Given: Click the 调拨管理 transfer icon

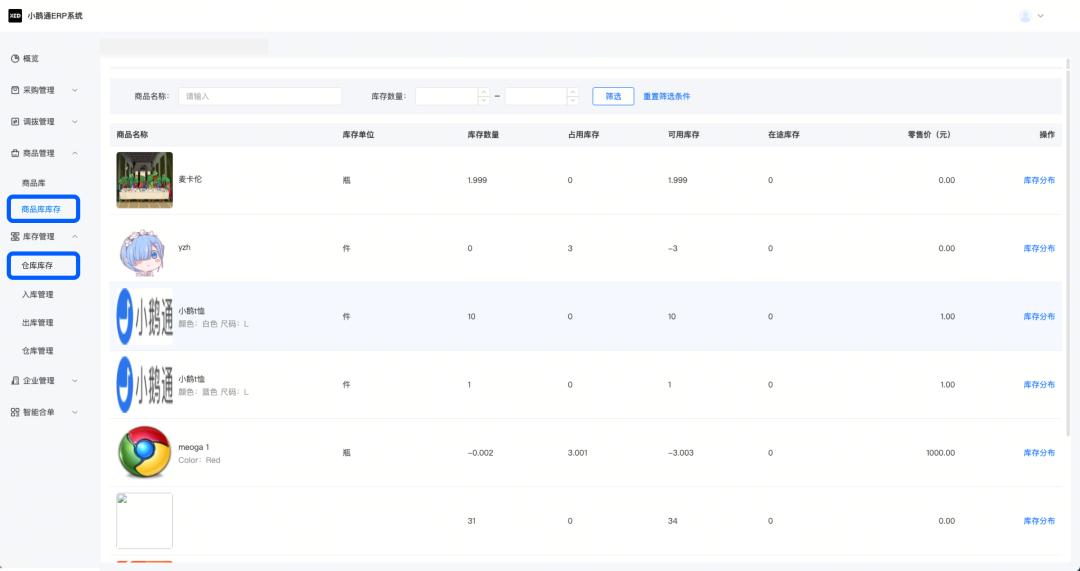Looking at the screenshot, I should click(x=15, y=122).
